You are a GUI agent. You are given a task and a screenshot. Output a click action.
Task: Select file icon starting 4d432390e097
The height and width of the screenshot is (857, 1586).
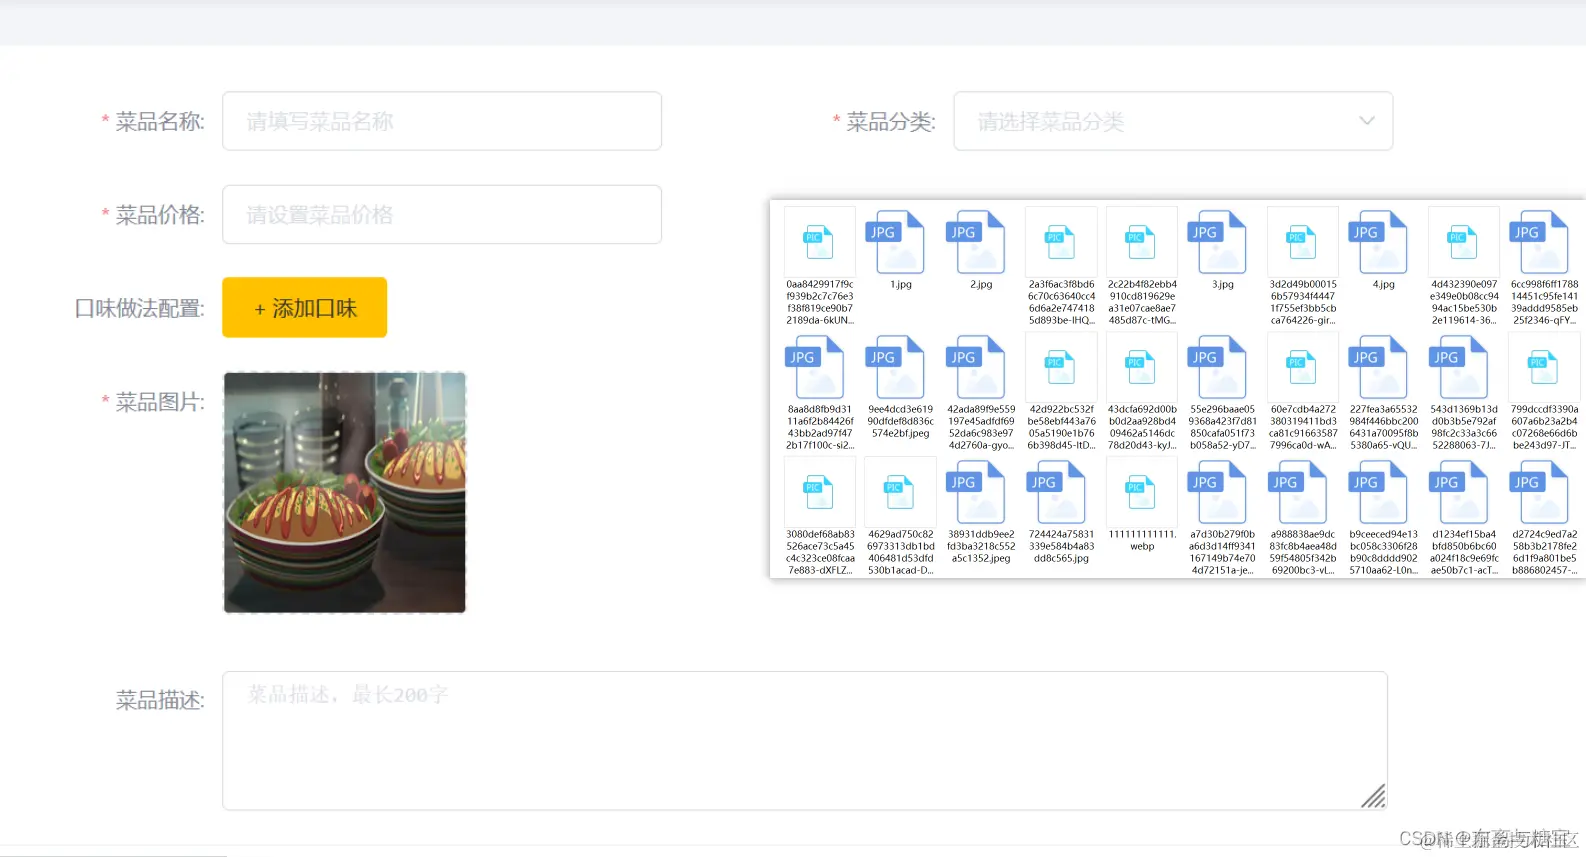pyautogui.click(x=1464, y=242)
